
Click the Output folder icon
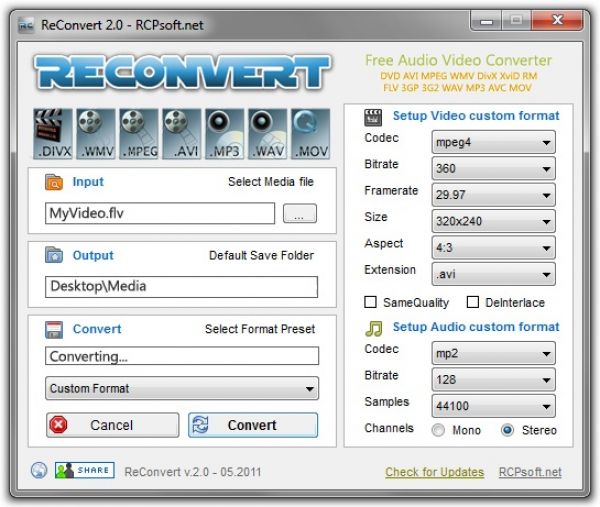click(x=54, y=255)
